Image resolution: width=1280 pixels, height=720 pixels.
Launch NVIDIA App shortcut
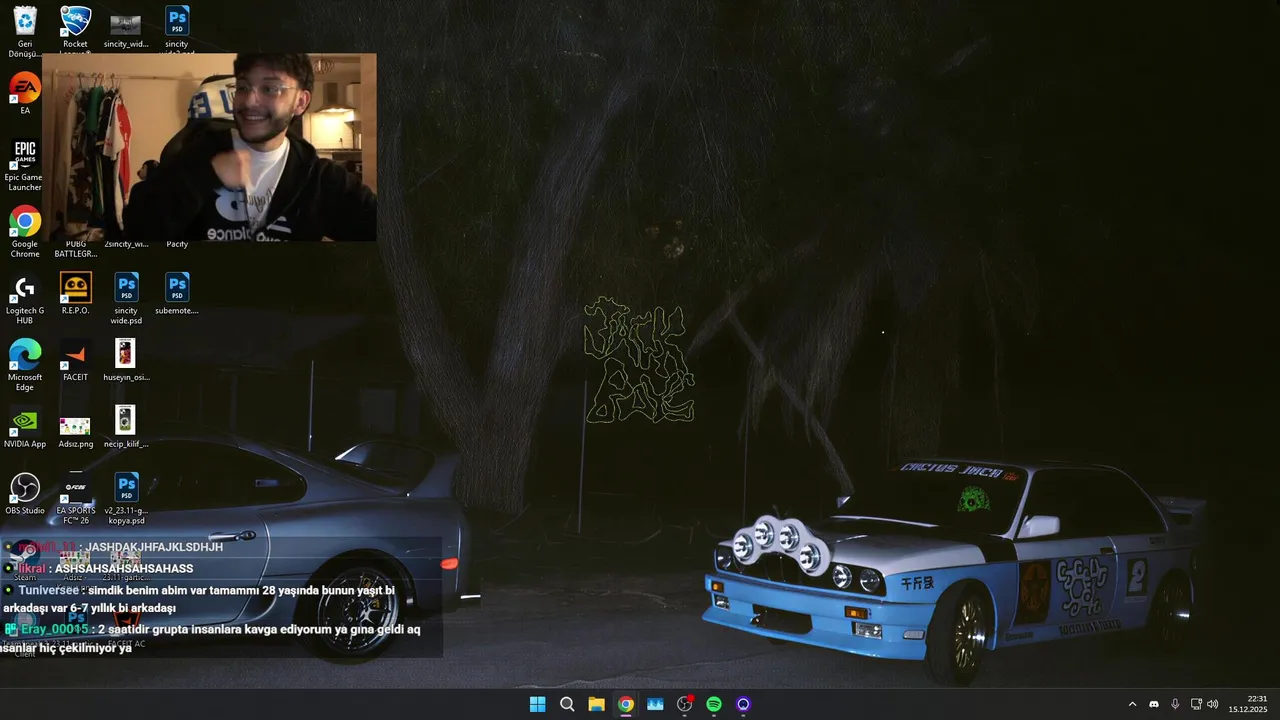click(25, 427)
